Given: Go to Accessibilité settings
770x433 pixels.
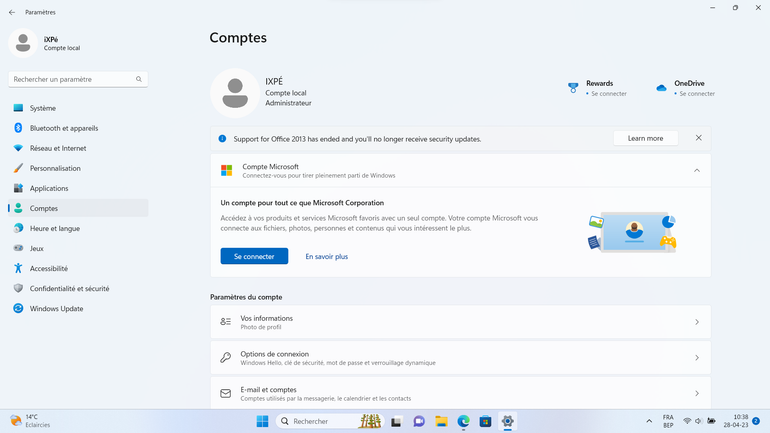Looking at the screenshot, I should click(78, 269).
